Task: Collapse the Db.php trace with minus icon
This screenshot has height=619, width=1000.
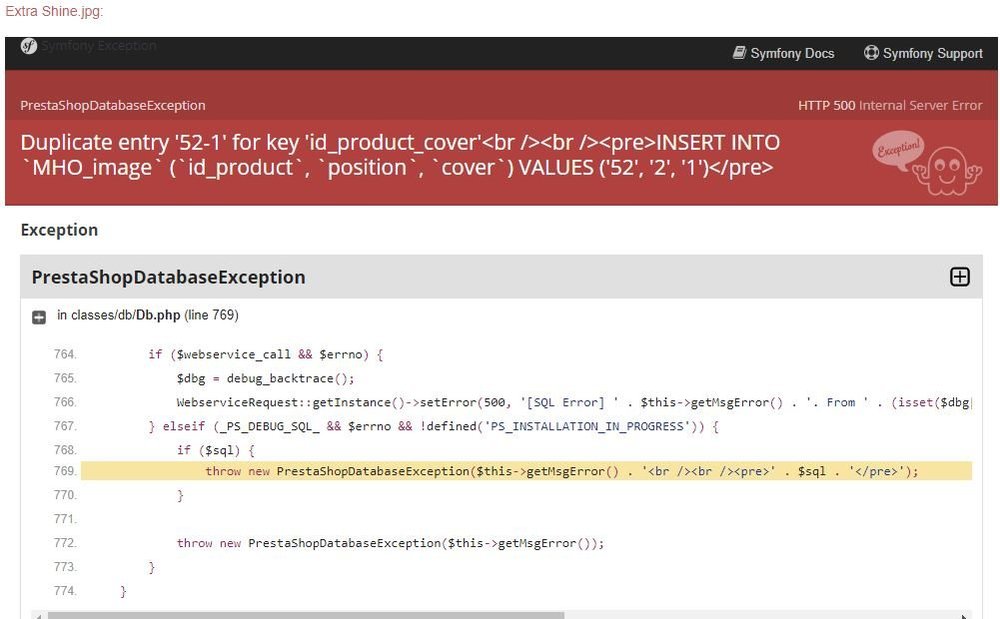Action: click(x=39, y=317)
